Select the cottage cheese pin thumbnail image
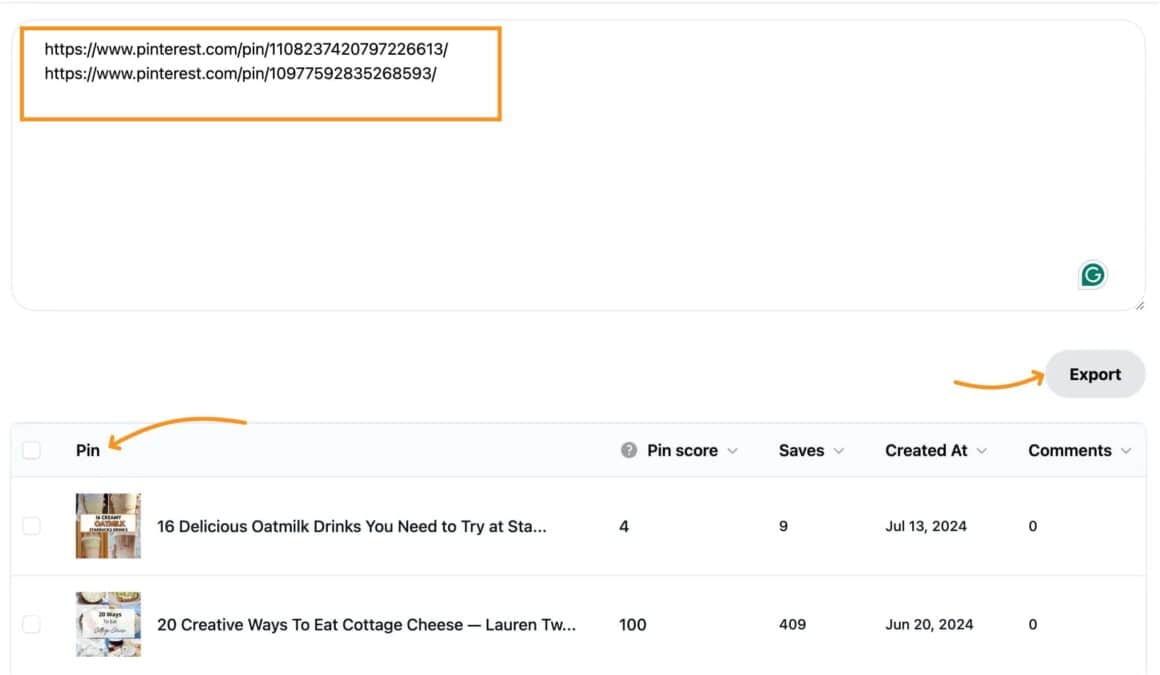Screen dimensions: 1160x675 tap(108, 624)
